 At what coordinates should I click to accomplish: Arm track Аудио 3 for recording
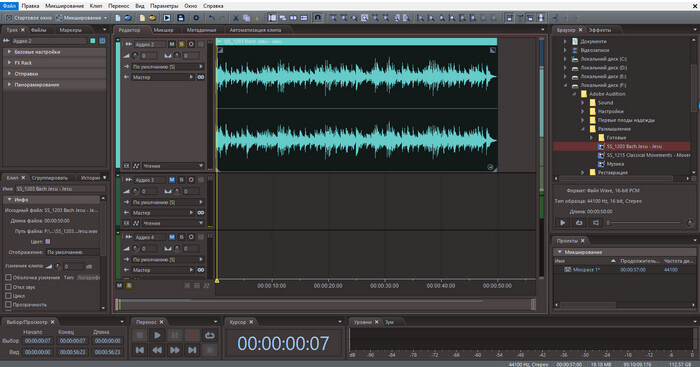tap(191, 179)
